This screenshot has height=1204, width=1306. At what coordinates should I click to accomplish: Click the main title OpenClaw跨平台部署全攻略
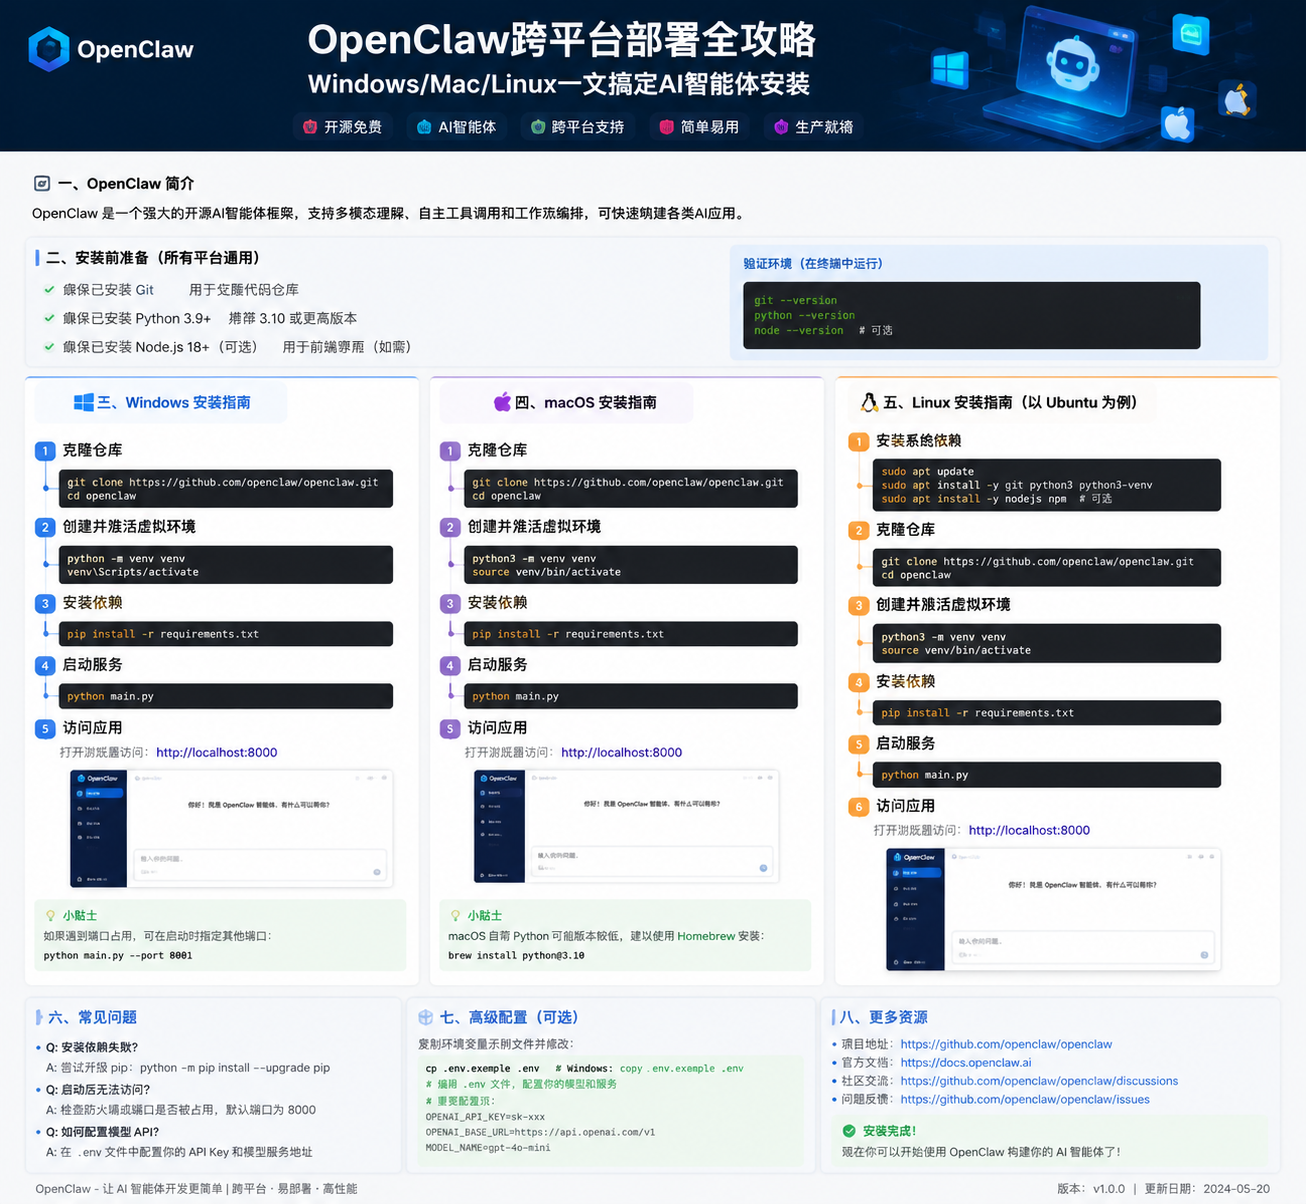(x=561, y=40)
